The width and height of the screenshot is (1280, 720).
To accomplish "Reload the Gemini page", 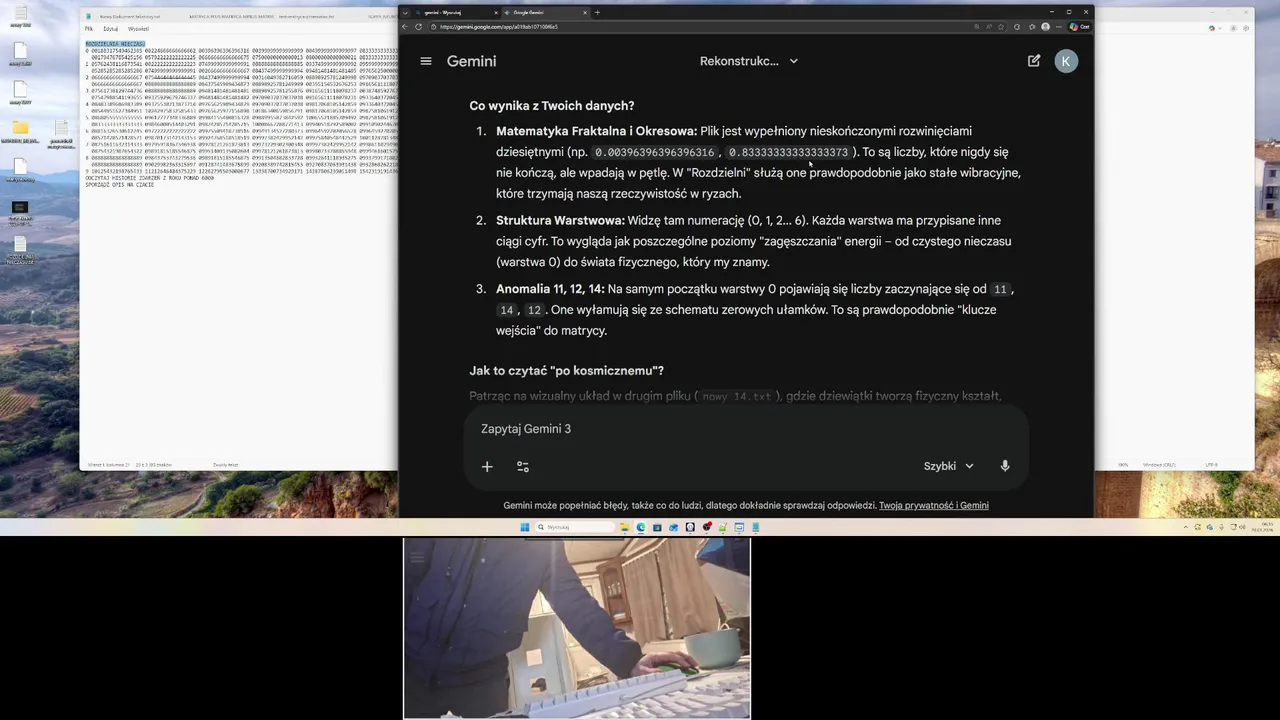I will (418, 27).
